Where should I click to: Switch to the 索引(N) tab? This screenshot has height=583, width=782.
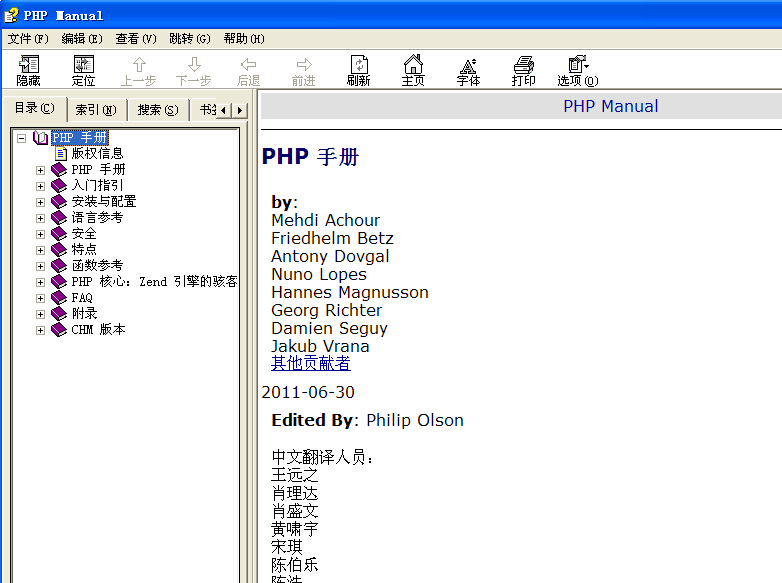click(x=96, y=110)
